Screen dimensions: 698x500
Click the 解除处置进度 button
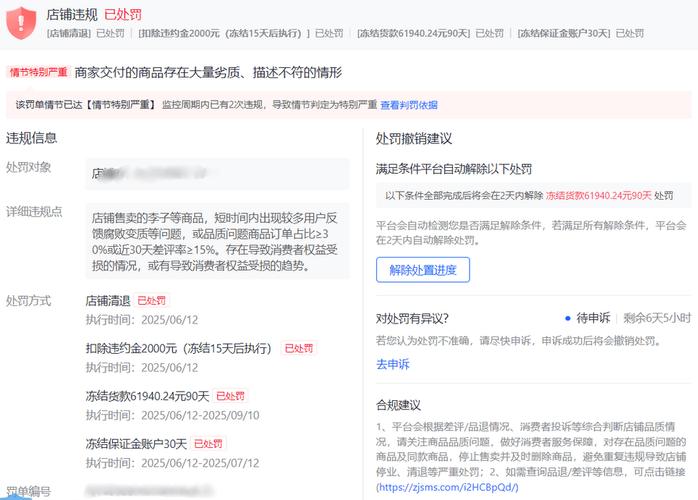(x=422, y=270)
